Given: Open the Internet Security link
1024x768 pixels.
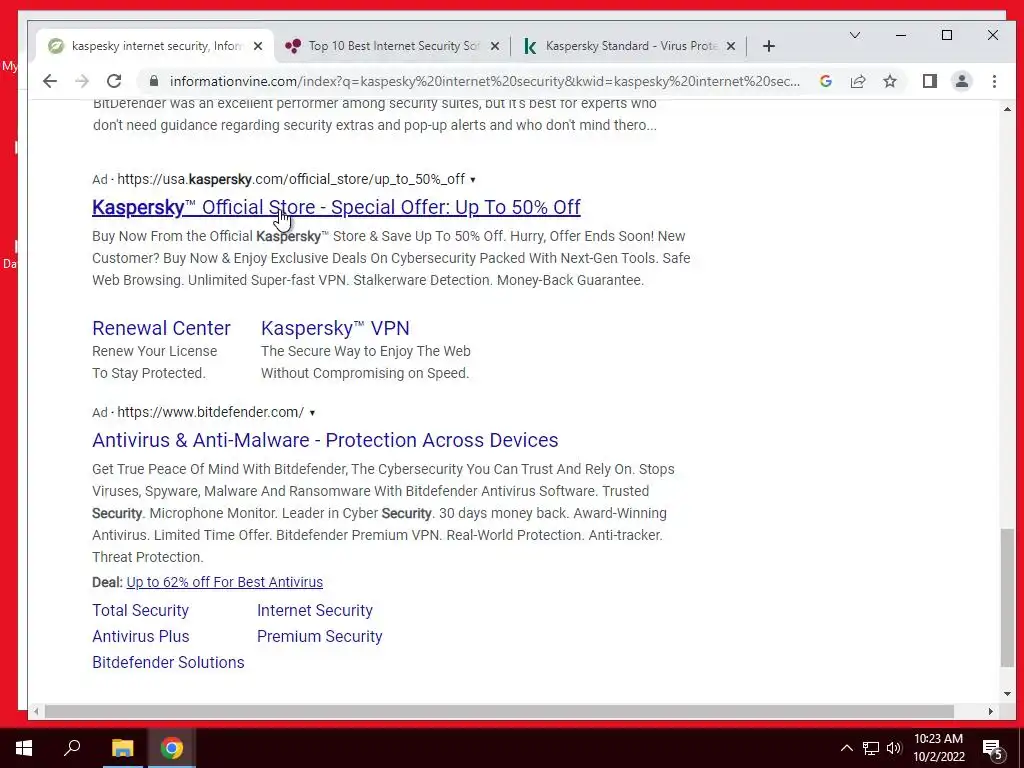Looking at the screenshot, I should pyautogui.click(x=315, y=610).
